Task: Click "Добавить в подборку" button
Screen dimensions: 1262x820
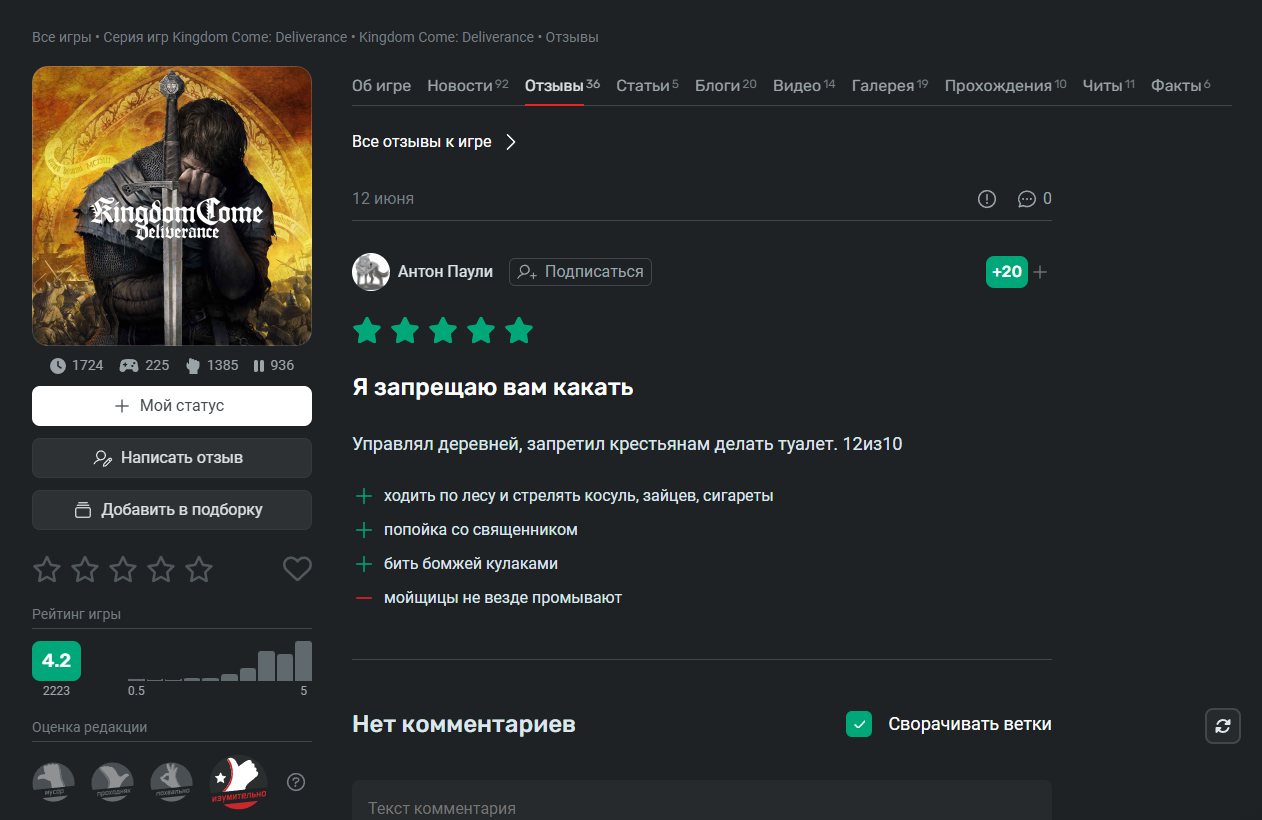Action: tap(172, 510)
